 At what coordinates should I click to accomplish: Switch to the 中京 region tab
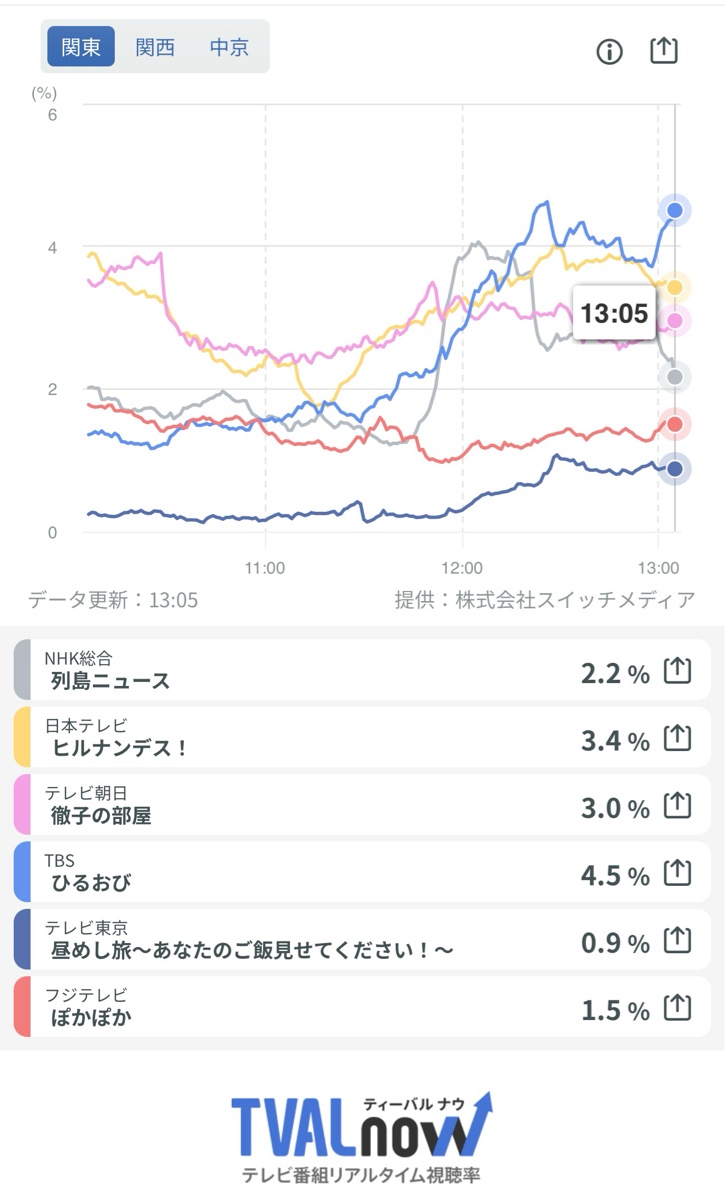pyautogui.click(x=229, y=47)
